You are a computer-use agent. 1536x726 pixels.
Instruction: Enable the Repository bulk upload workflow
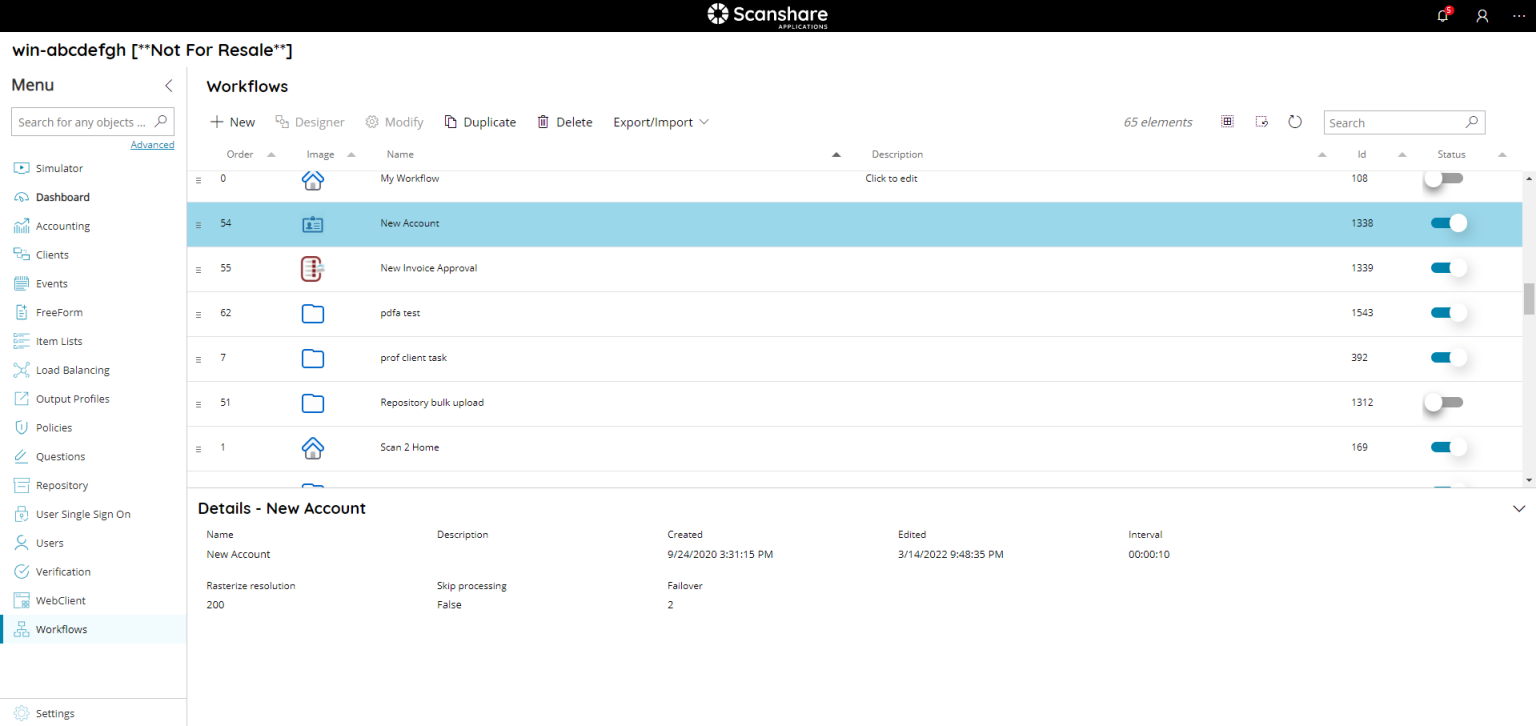click(1442, 402)
